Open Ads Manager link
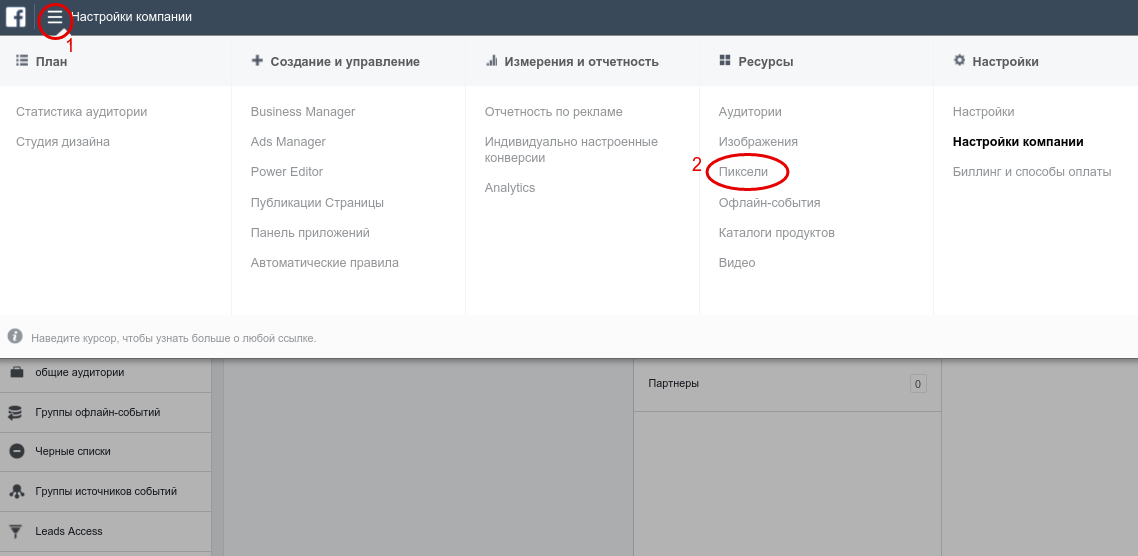Screen dimensions: 1138x556 tap(288, 142)
